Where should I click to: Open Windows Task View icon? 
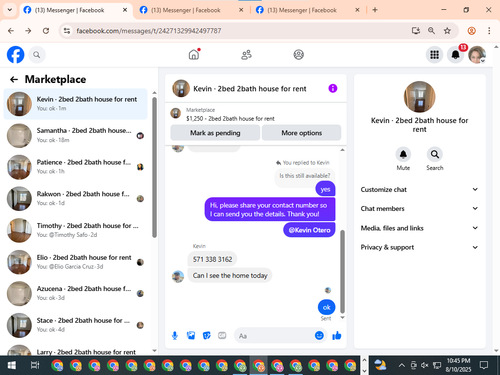(x=35, y=365)
